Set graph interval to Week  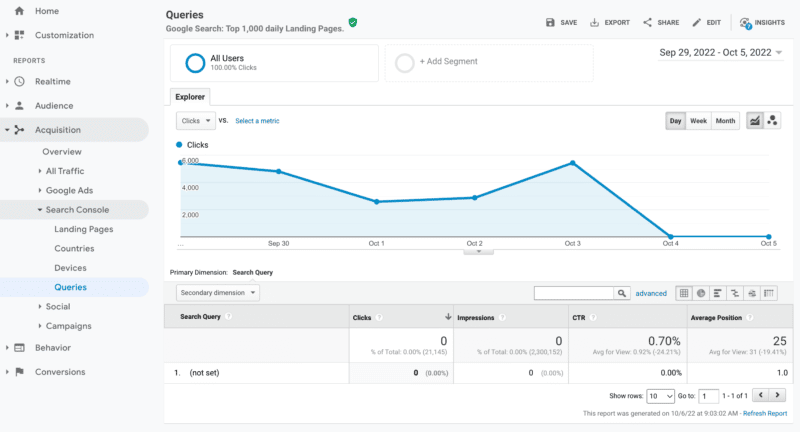(x=698, y=121)
